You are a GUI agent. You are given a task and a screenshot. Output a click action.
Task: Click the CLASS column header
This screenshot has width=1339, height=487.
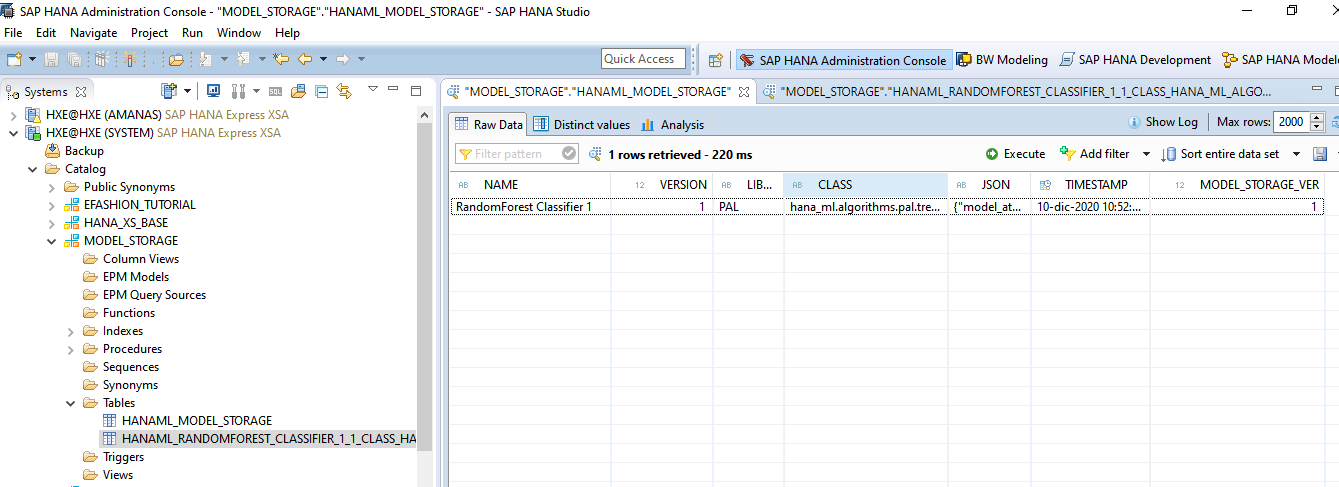coord(866,185)
